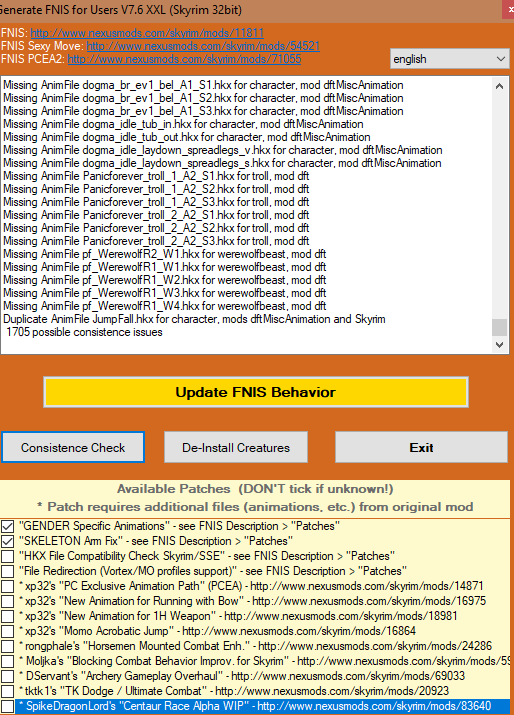514x715 pixels.
Task: Tick Momo Acrobatic Jump checkbox
Action: pyautogui.click(x=7, y=632)
